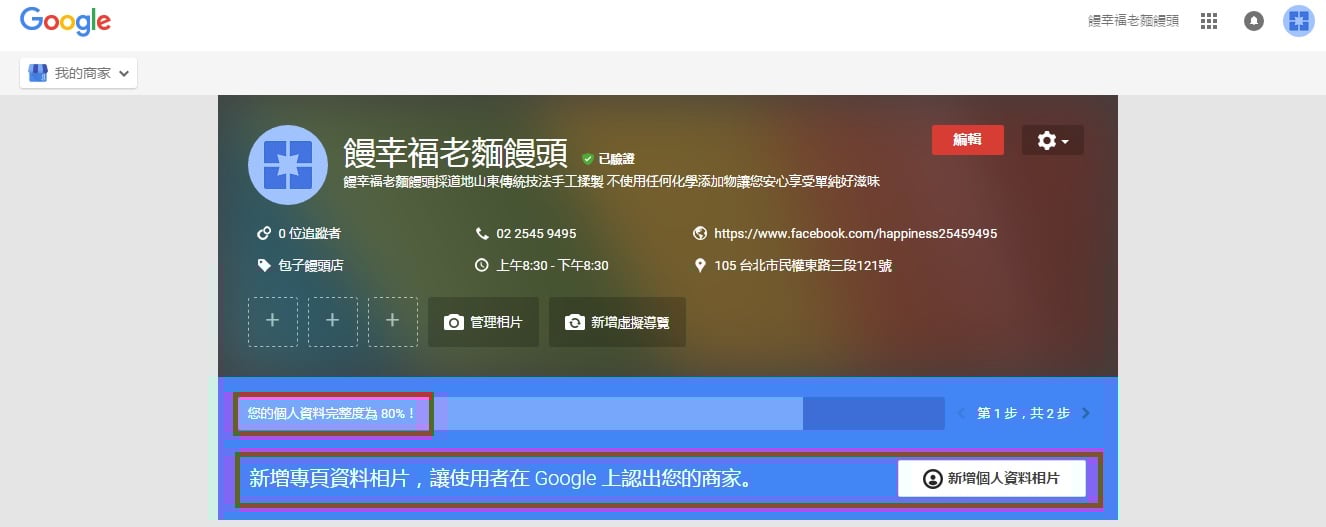Click the red 編輯 button
Image resolution: width=1326 pixels, height=527 pixels.
[x=967, y=140]
